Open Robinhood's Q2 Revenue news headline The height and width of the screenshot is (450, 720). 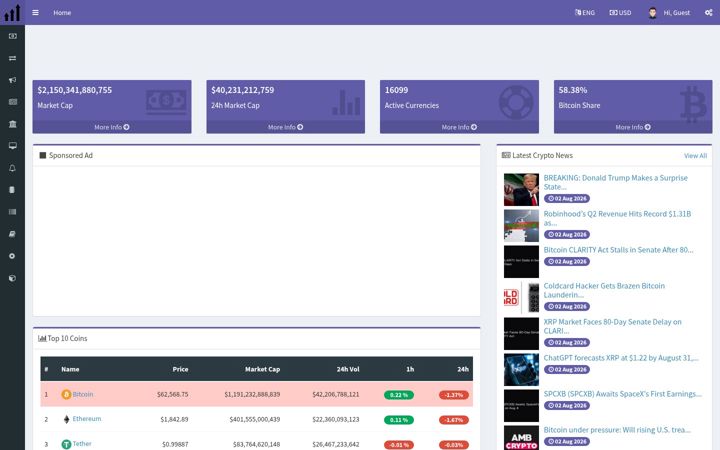point(617,218)
